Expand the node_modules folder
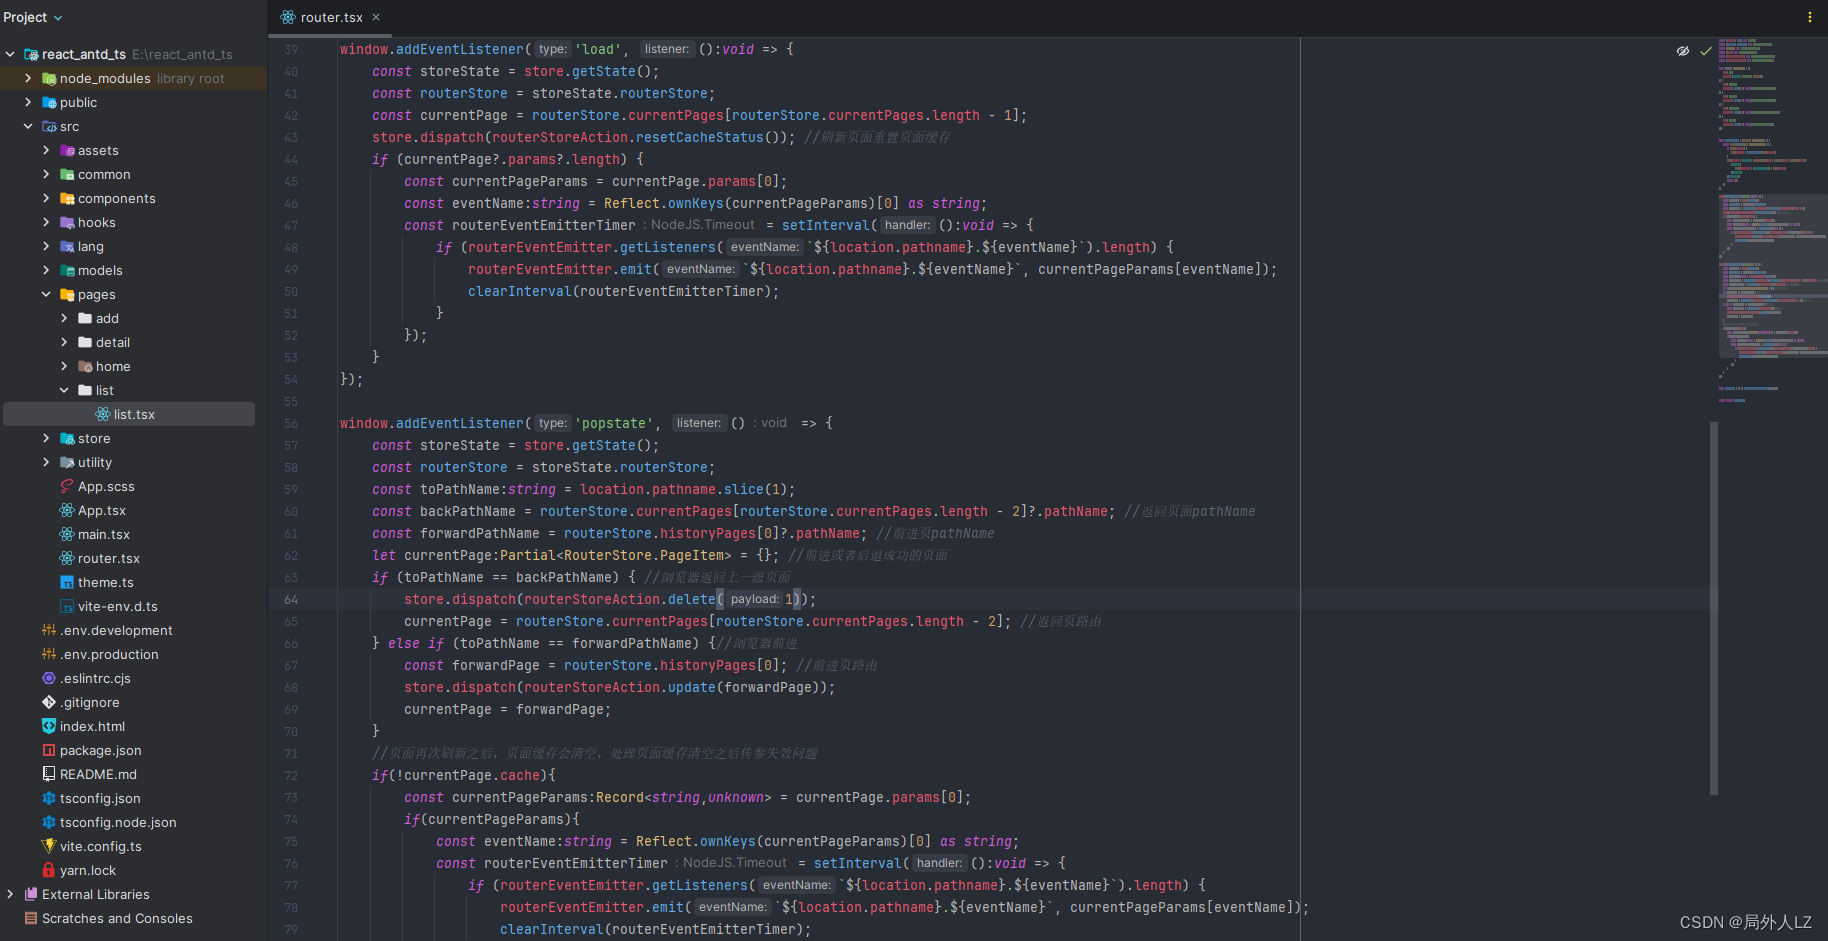1828x941 pixels. tap(28, 78)
